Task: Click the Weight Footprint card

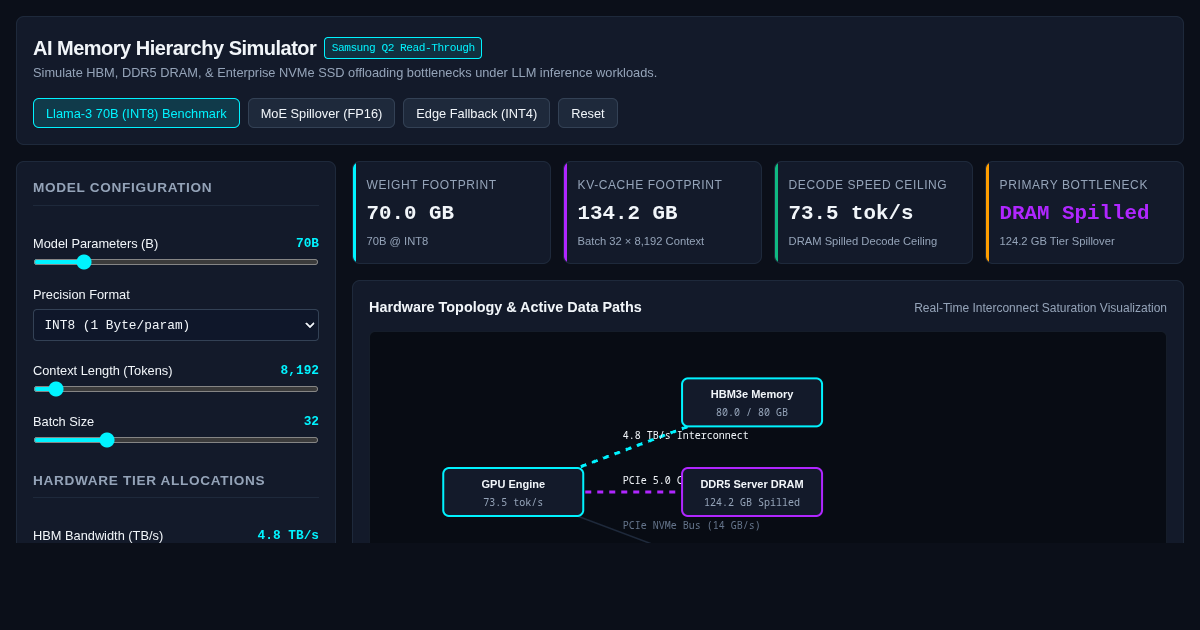Action: [452, 213]
